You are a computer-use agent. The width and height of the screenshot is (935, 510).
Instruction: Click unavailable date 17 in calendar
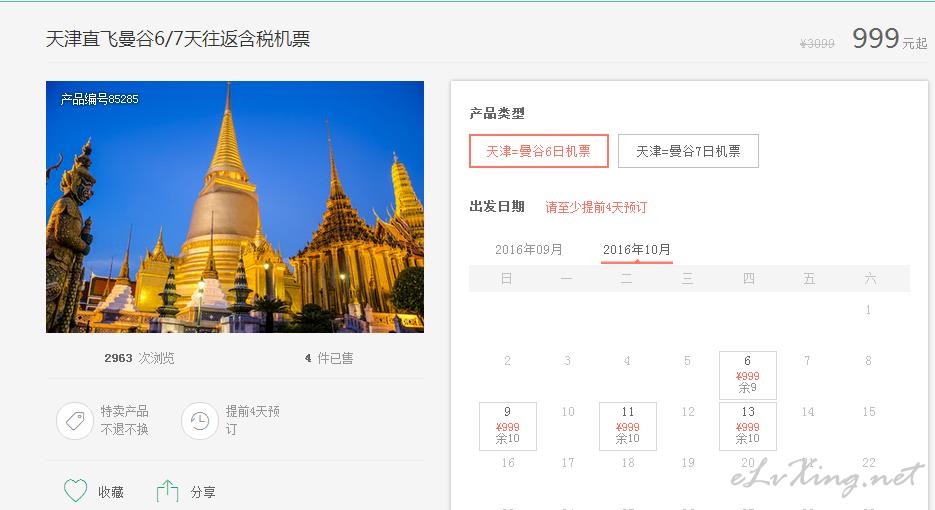(x=568, y=462)
